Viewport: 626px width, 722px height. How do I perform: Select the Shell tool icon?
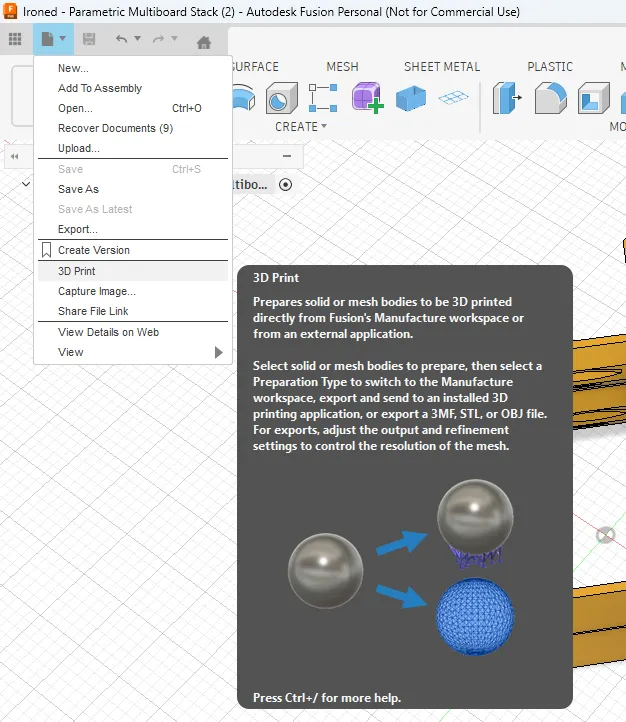click(x=594, y=98)
